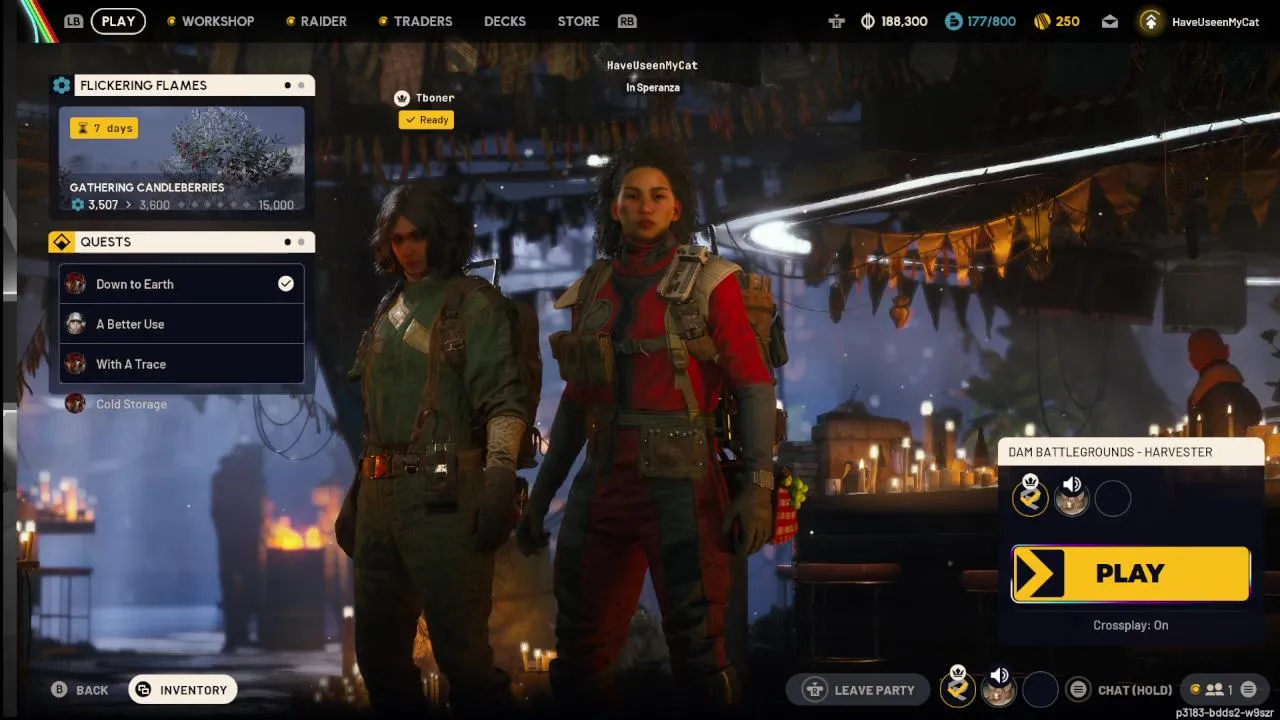This screenshot has height=720, width=1280.
Task: Click the With A Trace trader portrait
Action: pos(76,364)
